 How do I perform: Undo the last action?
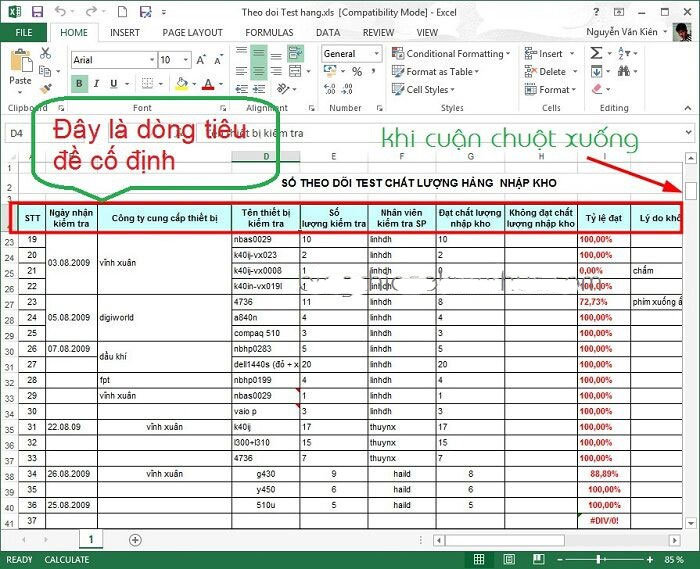(61, 12)
